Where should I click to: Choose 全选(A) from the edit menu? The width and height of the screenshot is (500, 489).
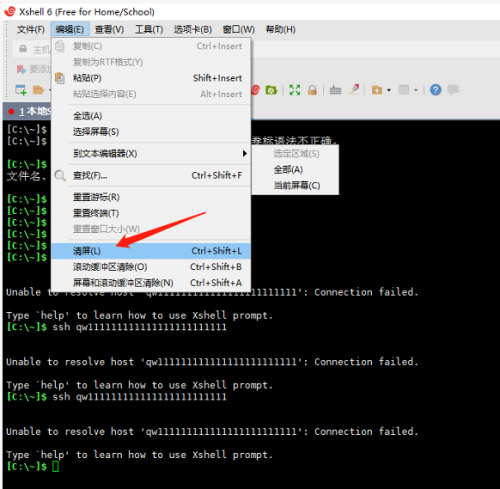pyautogui.click(x=151, y=116)
